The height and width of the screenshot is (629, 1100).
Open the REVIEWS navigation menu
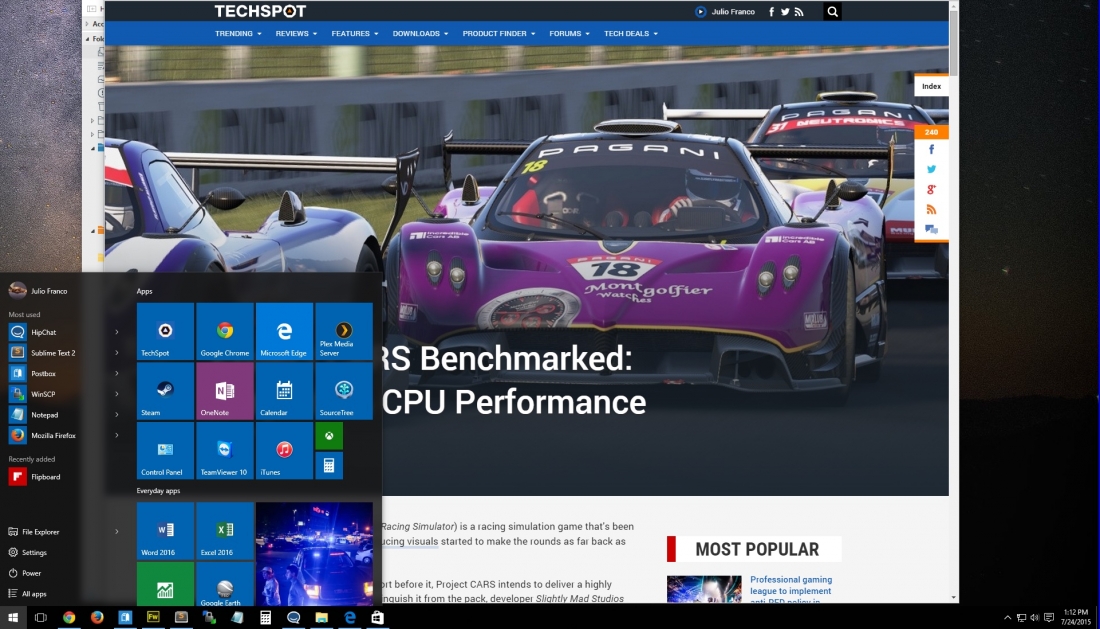pyautogui.click(x=296, y=34)
